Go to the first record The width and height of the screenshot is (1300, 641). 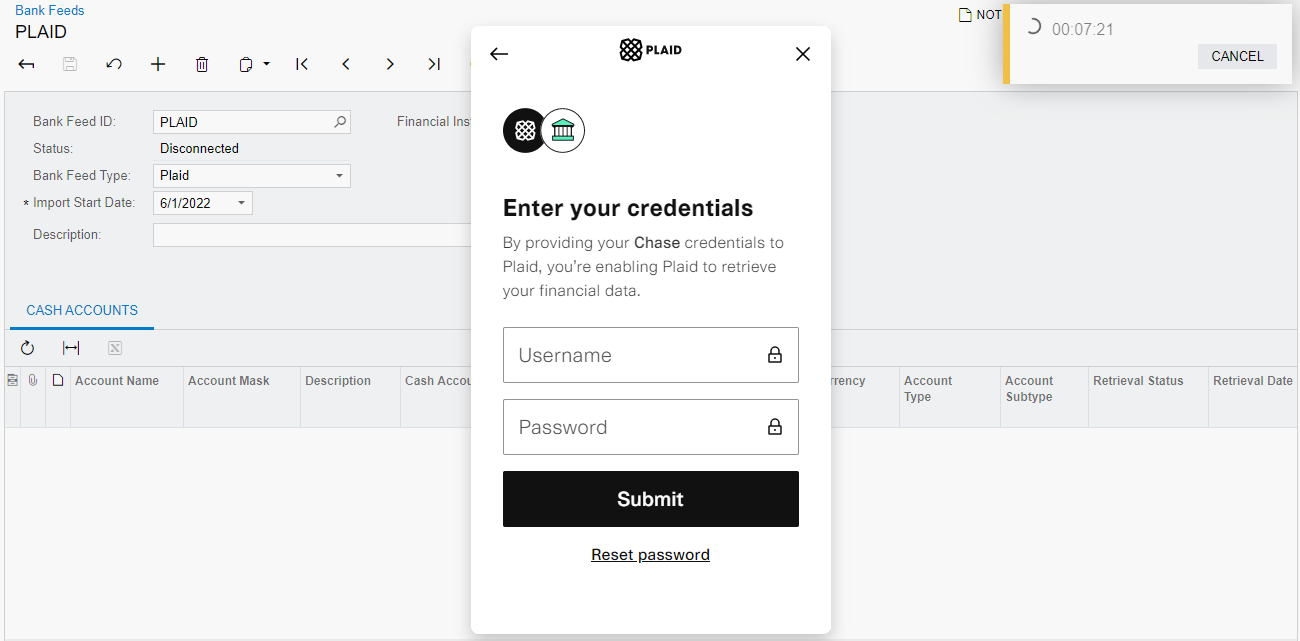tap(302, 64)
